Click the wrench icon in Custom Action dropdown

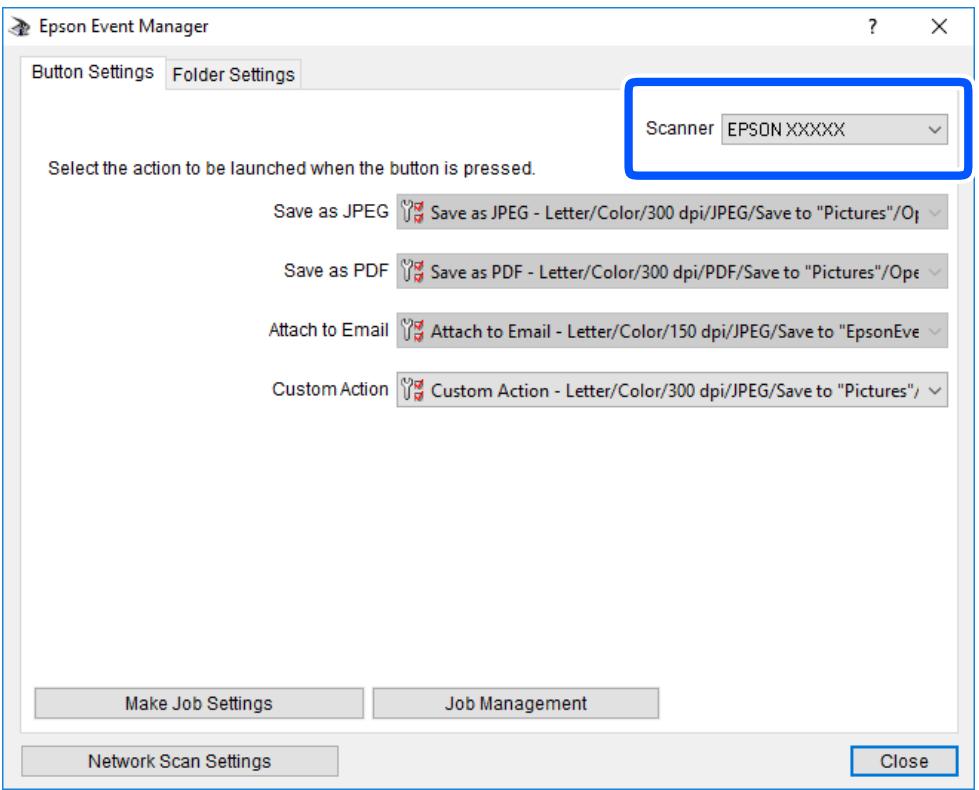point(412,390)
